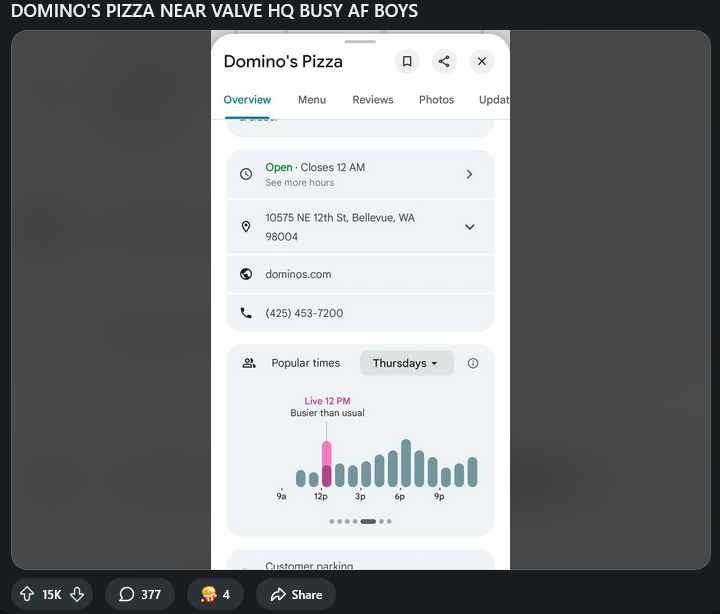Click the award button showing 4

(215, 594)
